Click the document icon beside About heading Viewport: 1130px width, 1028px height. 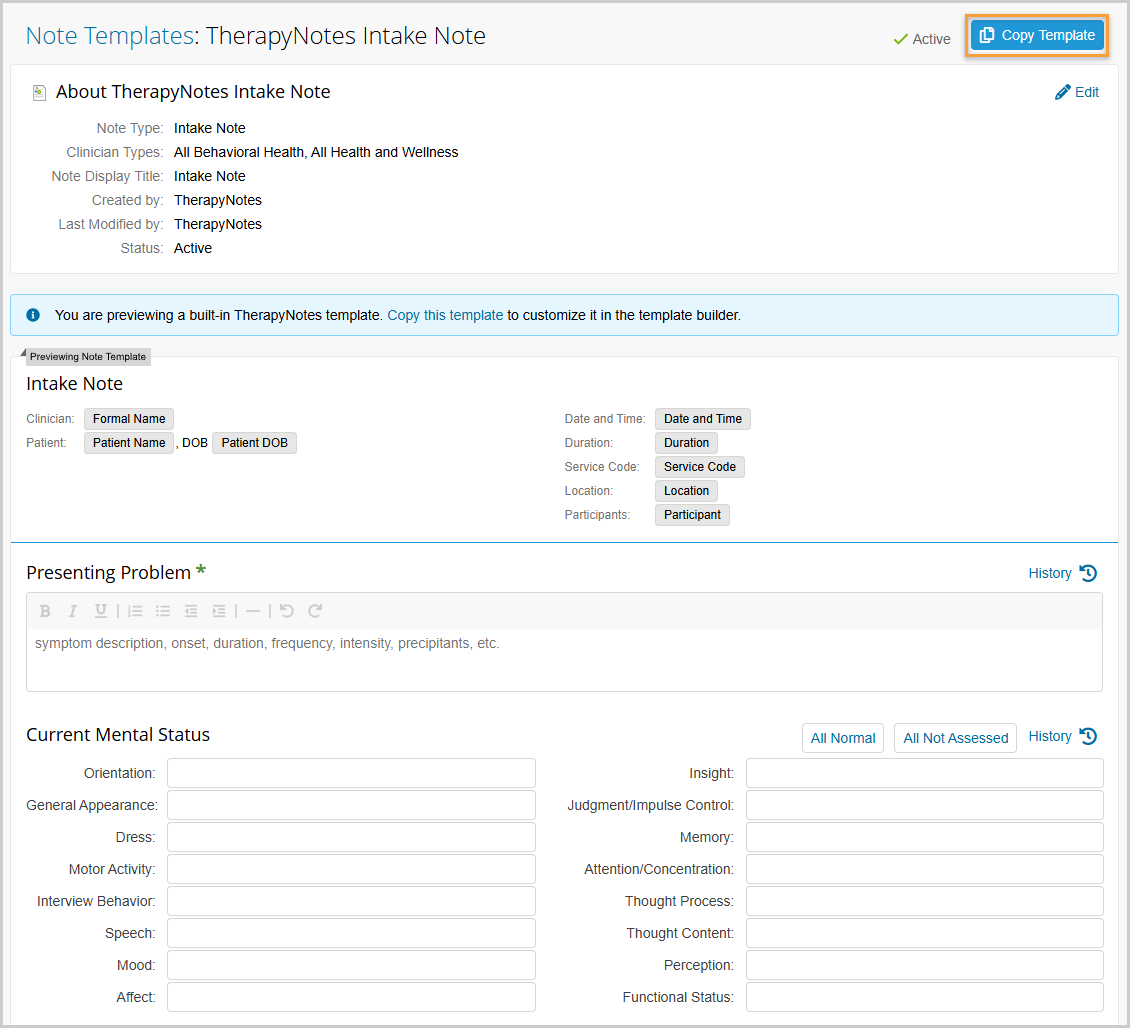click(x=39, y=93)
